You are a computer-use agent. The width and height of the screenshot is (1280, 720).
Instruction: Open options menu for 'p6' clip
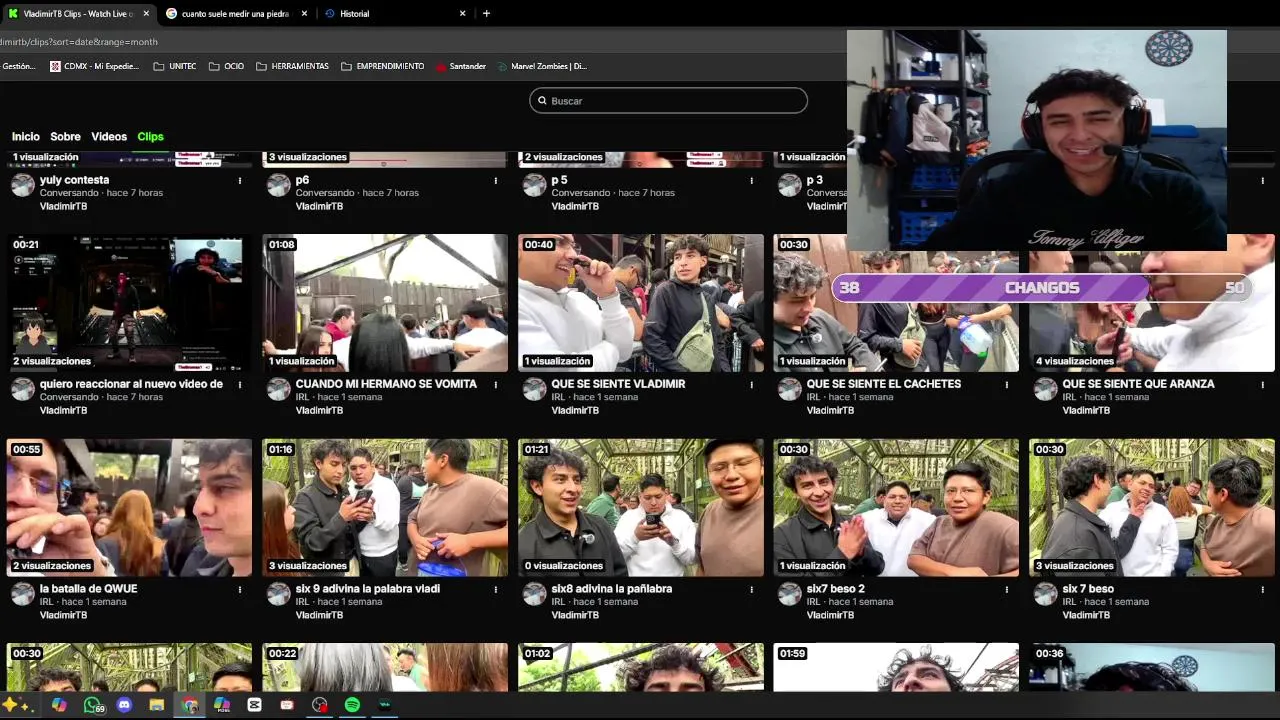(x=496, y=181)
